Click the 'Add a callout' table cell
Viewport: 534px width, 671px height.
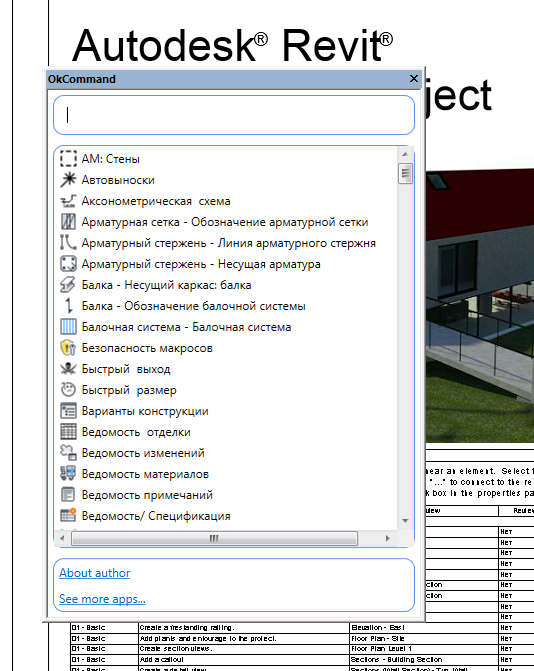[244, 659]
